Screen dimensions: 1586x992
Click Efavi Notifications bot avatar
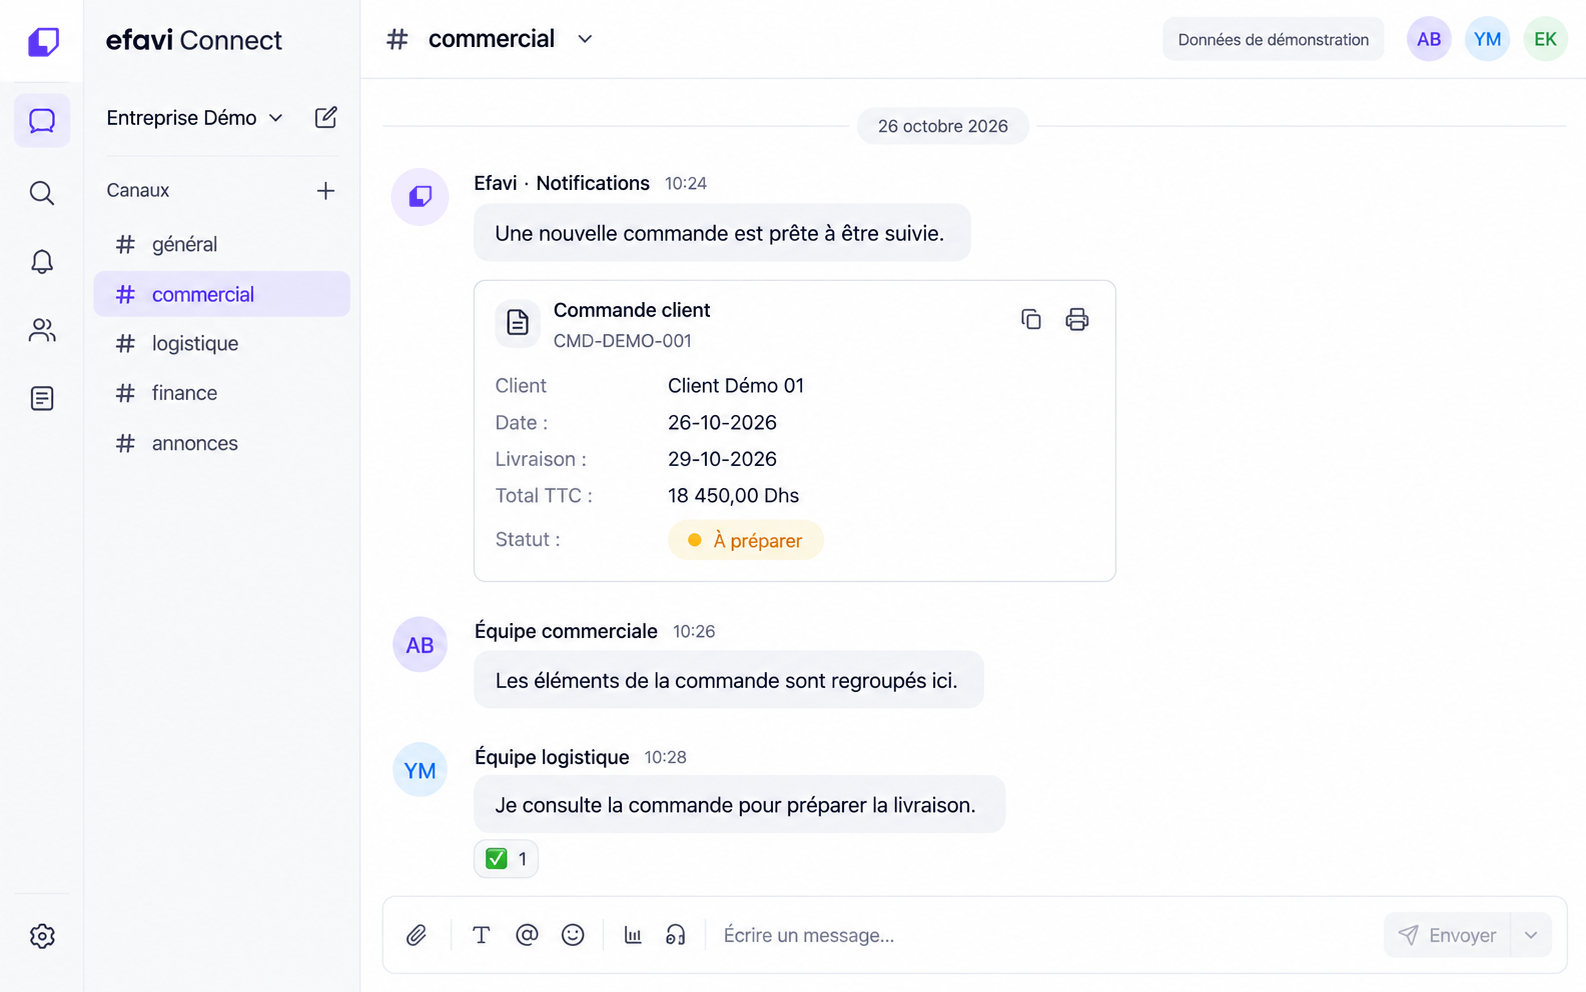[x=420, y=196]
